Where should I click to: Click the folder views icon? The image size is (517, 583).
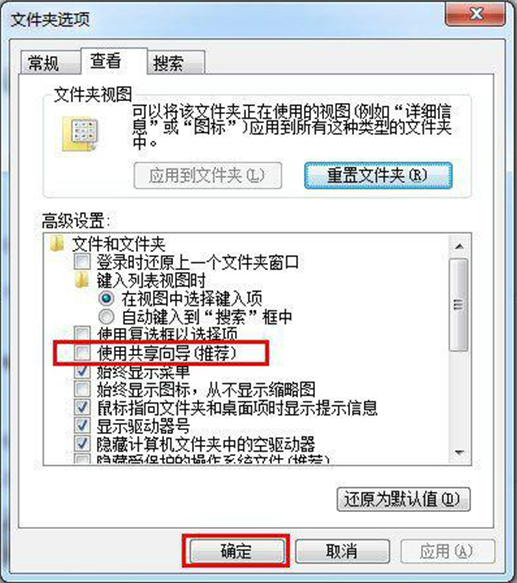point(80,133)
